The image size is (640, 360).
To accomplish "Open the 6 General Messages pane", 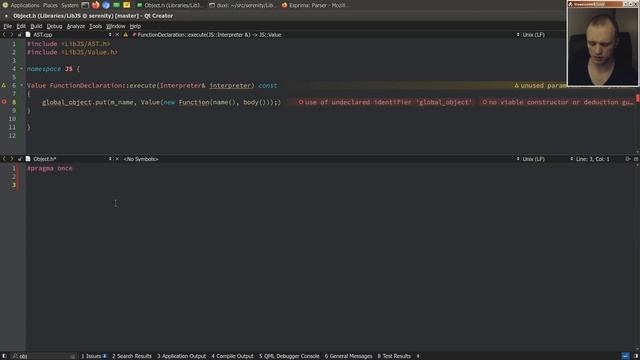I will pos(349,356).
